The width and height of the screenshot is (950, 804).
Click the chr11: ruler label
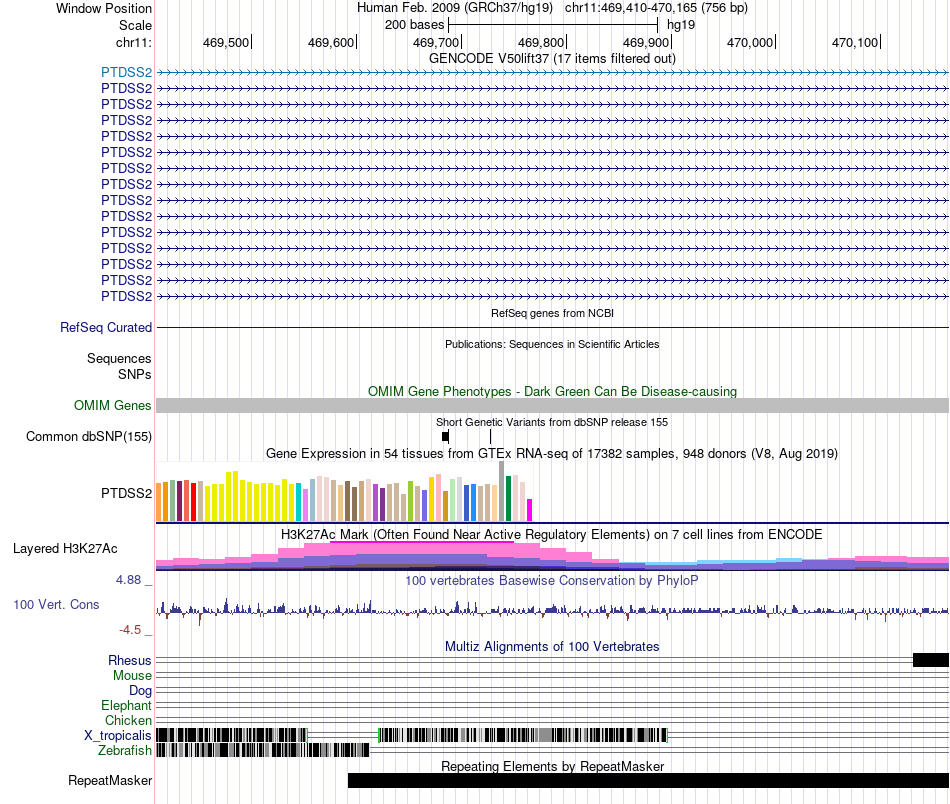134,42
